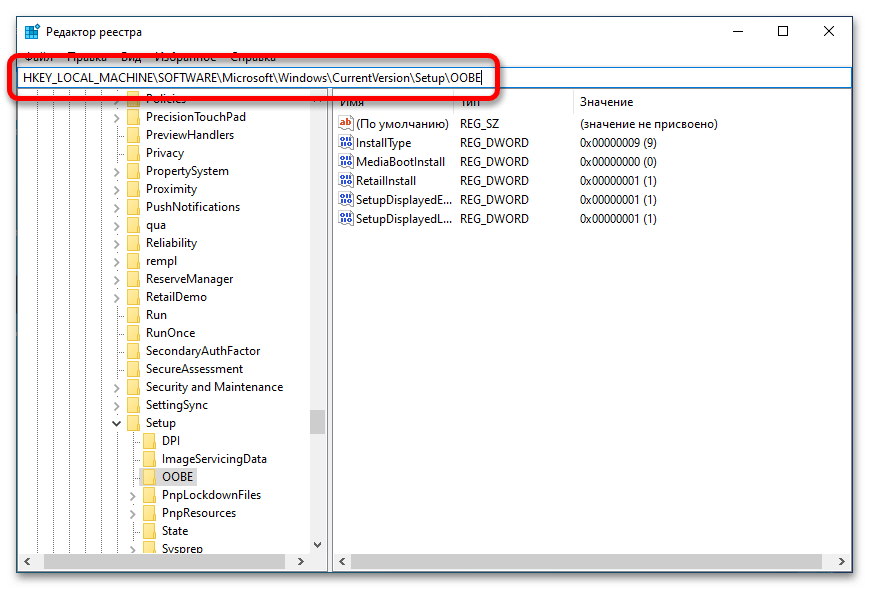This screenshot has width=869, height=589.
Task: Select the SettingSync key
Action: [176, 405]
